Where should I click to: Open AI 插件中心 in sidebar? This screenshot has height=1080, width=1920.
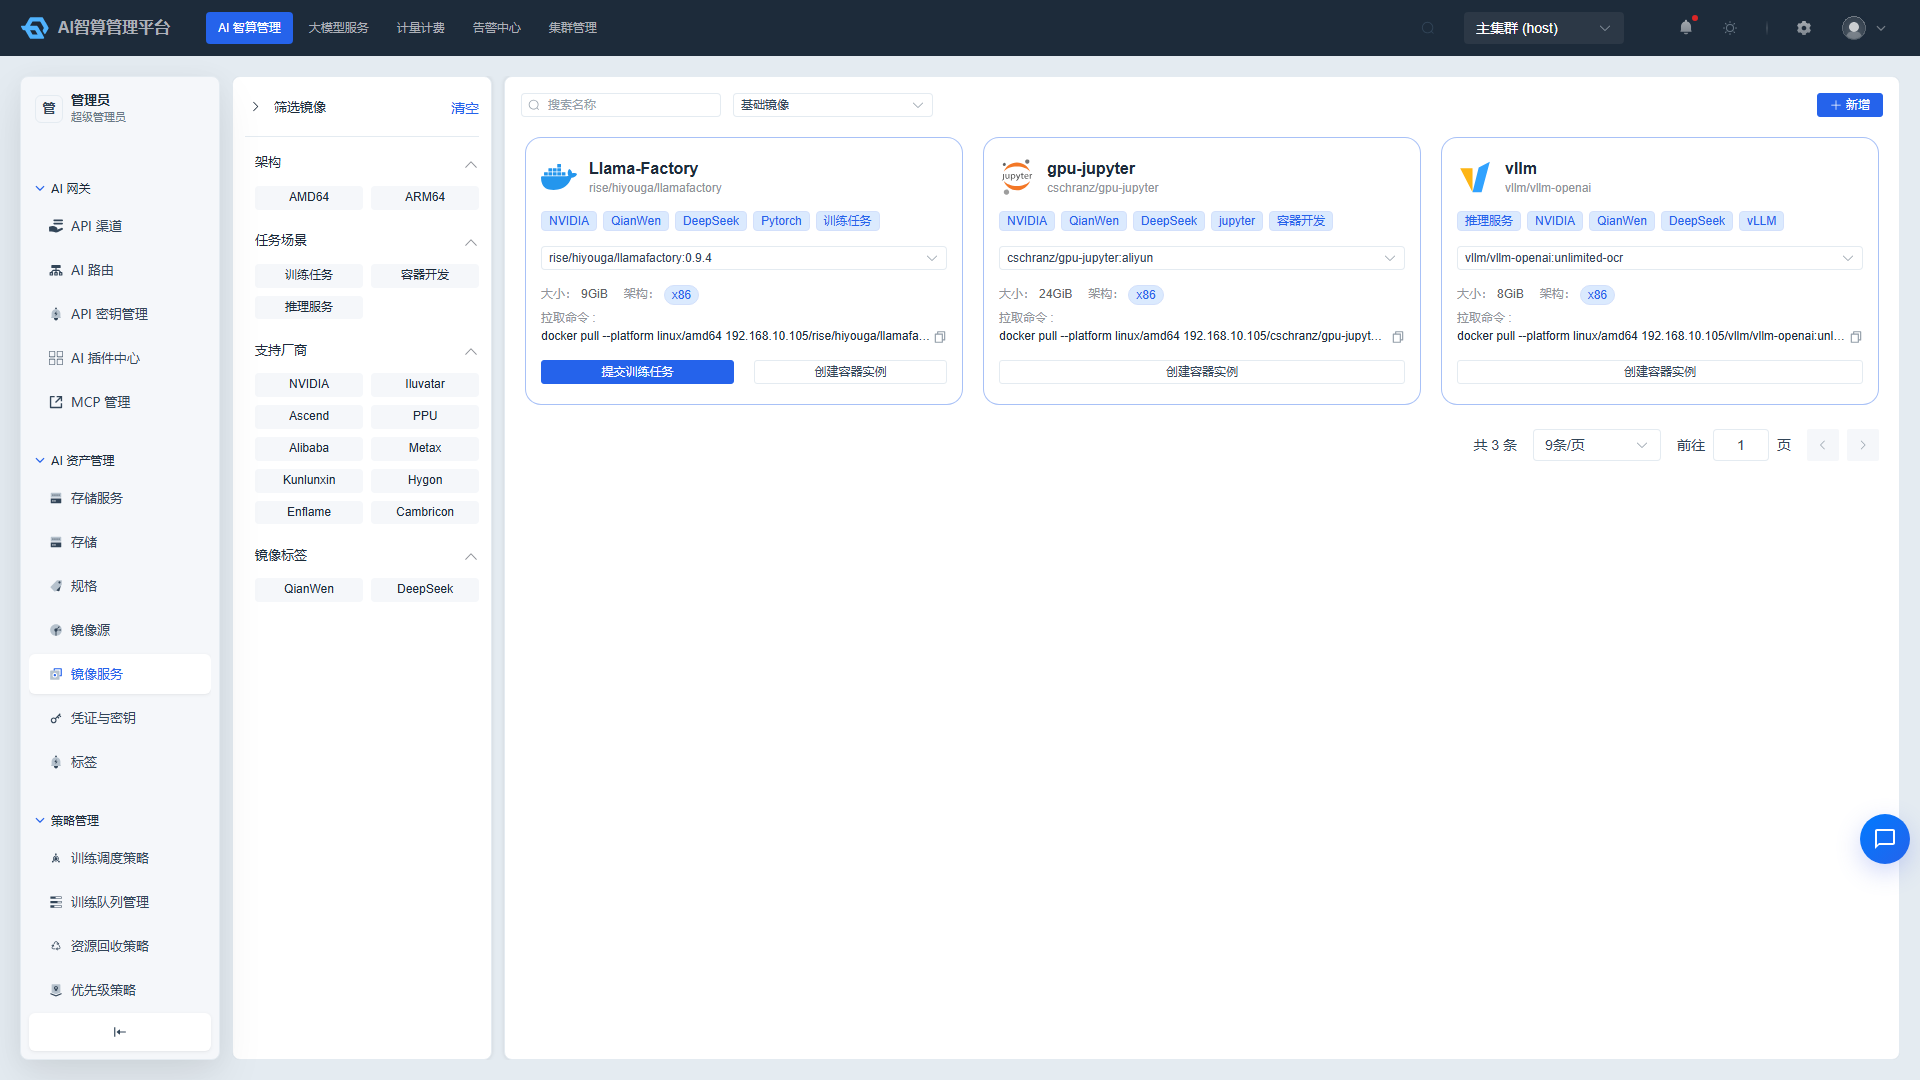tap(120, 358)
